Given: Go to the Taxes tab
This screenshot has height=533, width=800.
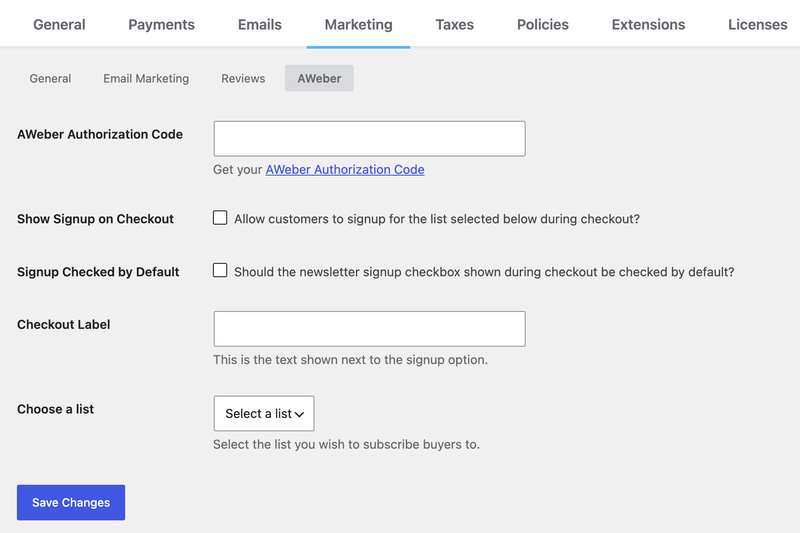Looking at the screenshot, I should coord(455,24).
